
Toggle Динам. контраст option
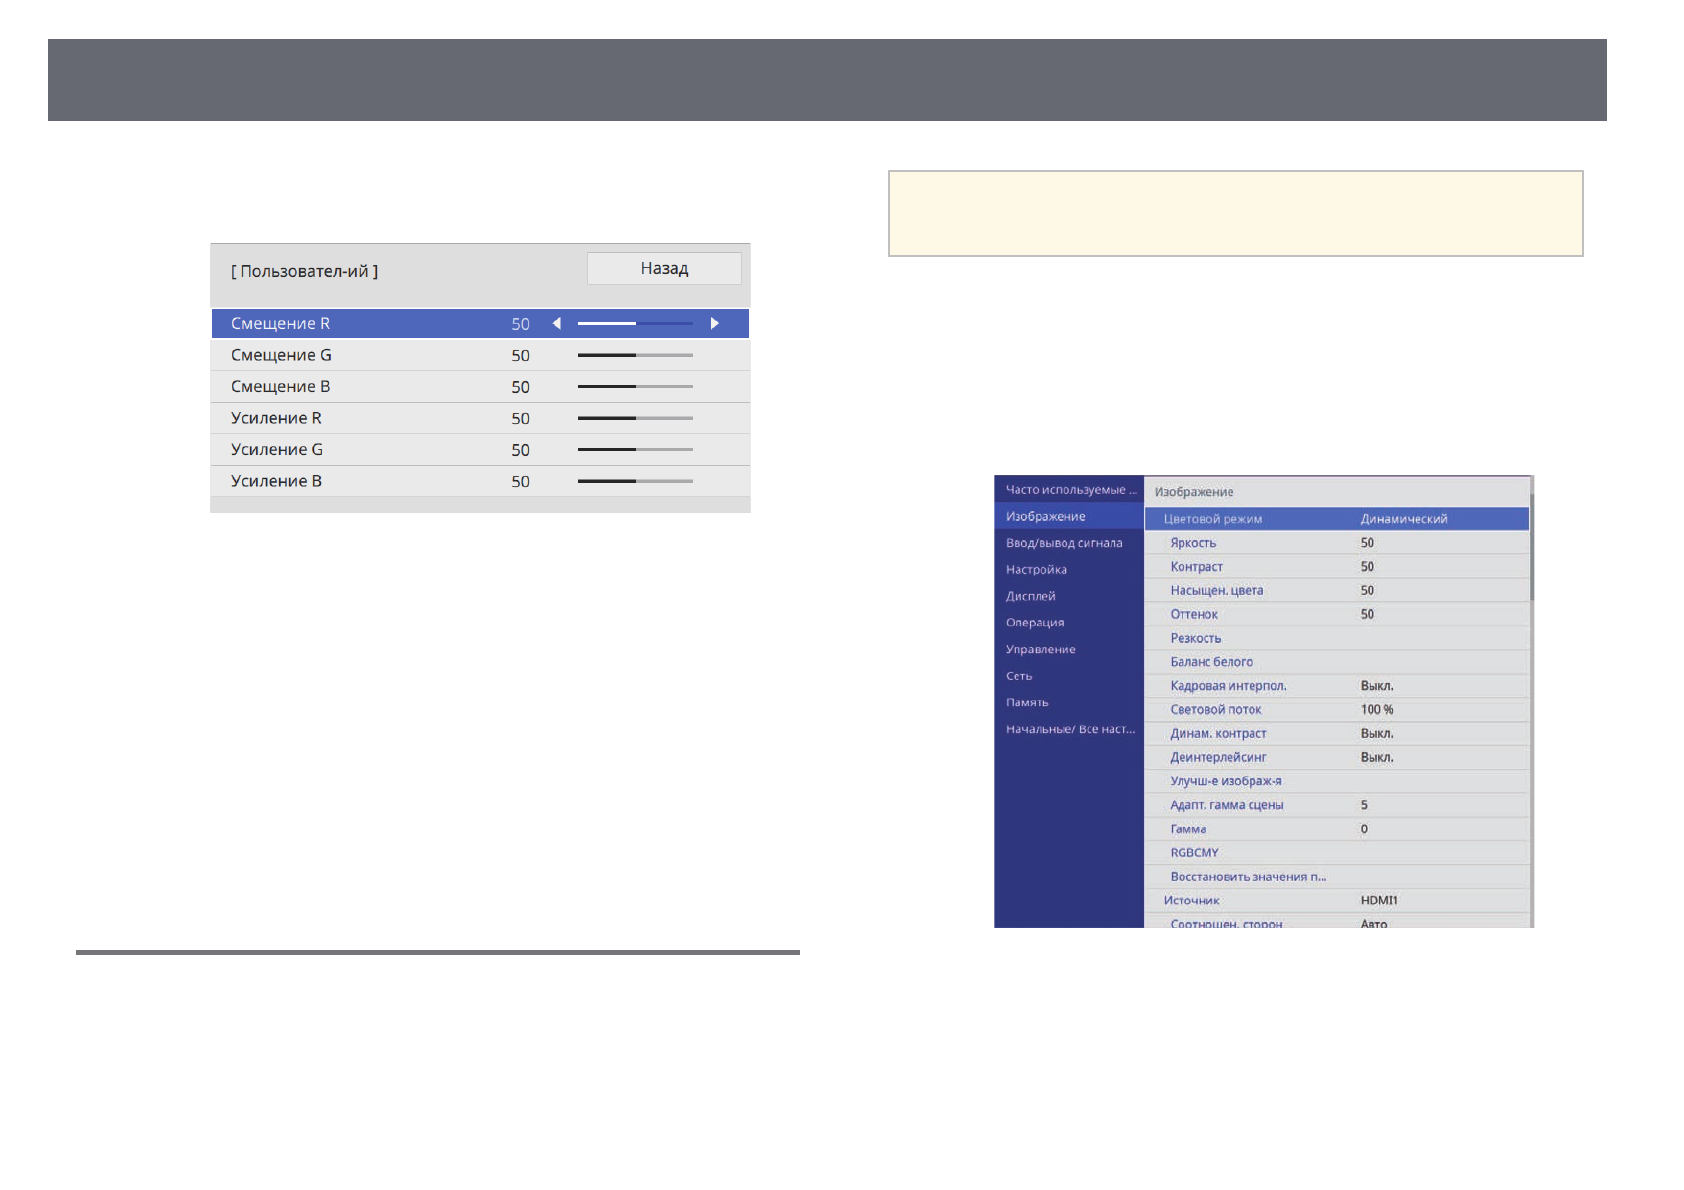click(1336, 734)
